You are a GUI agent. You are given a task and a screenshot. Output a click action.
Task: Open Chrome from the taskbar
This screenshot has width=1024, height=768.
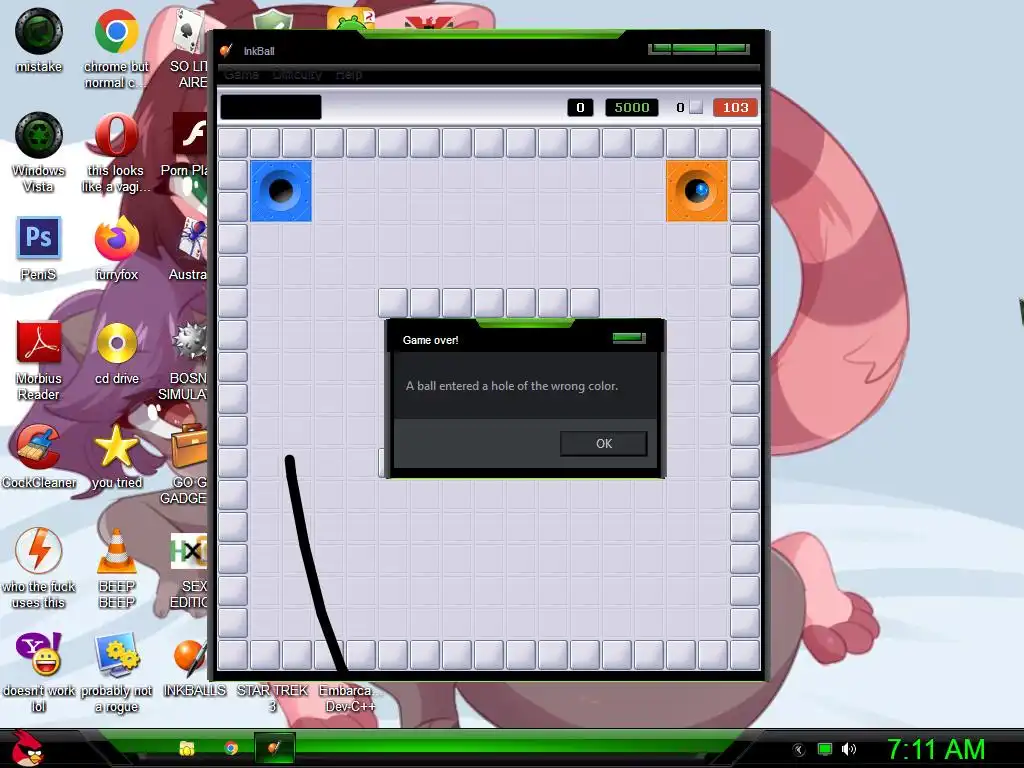[x=231, y=748]
